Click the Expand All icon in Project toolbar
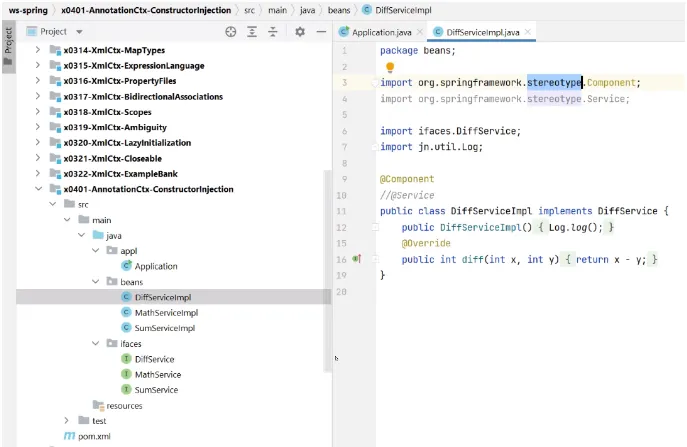The height and width of the screenshot is (447, 687). point(252,32)
